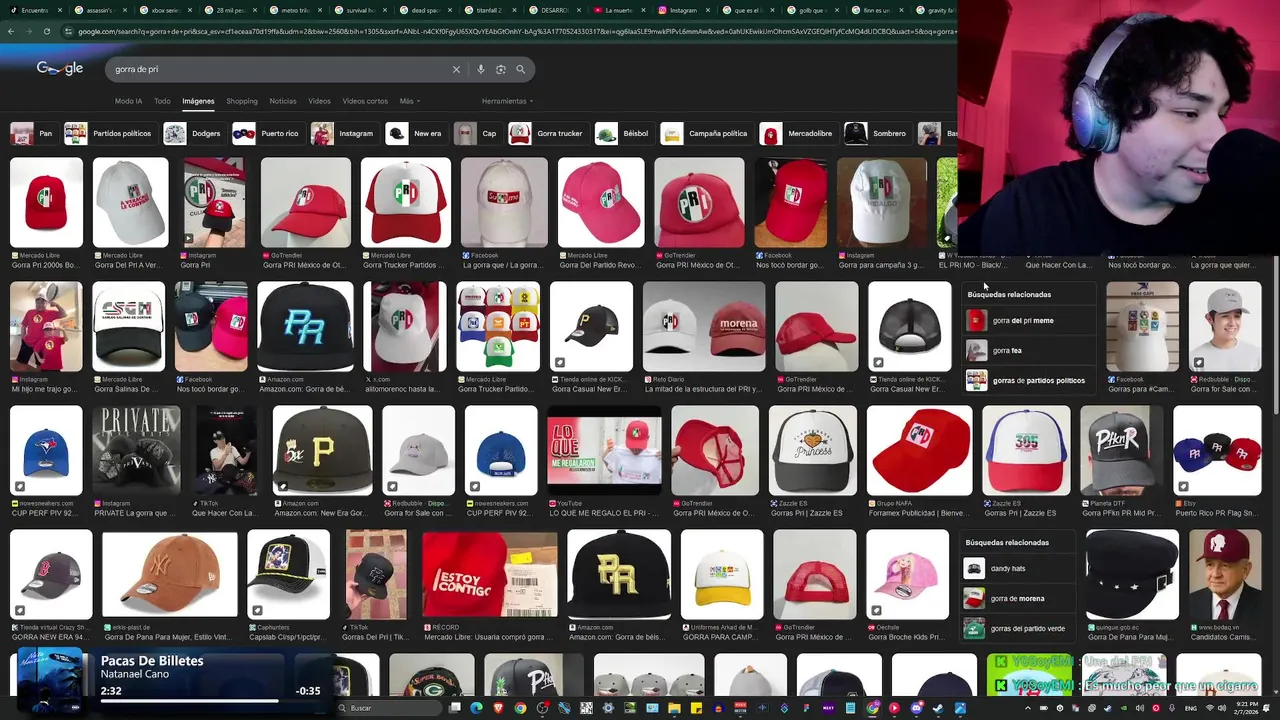Viewport: 1280px width, 720px height.
Task: Open related search 'dandy hats'
Action: (x=1018, y=569)
